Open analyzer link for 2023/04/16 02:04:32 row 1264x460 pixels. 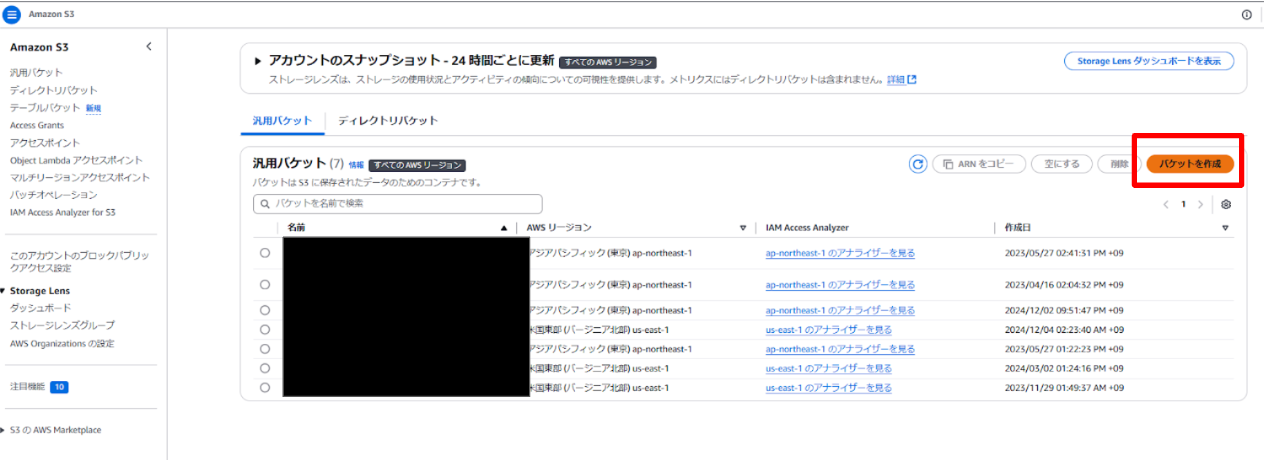[840, 285]
